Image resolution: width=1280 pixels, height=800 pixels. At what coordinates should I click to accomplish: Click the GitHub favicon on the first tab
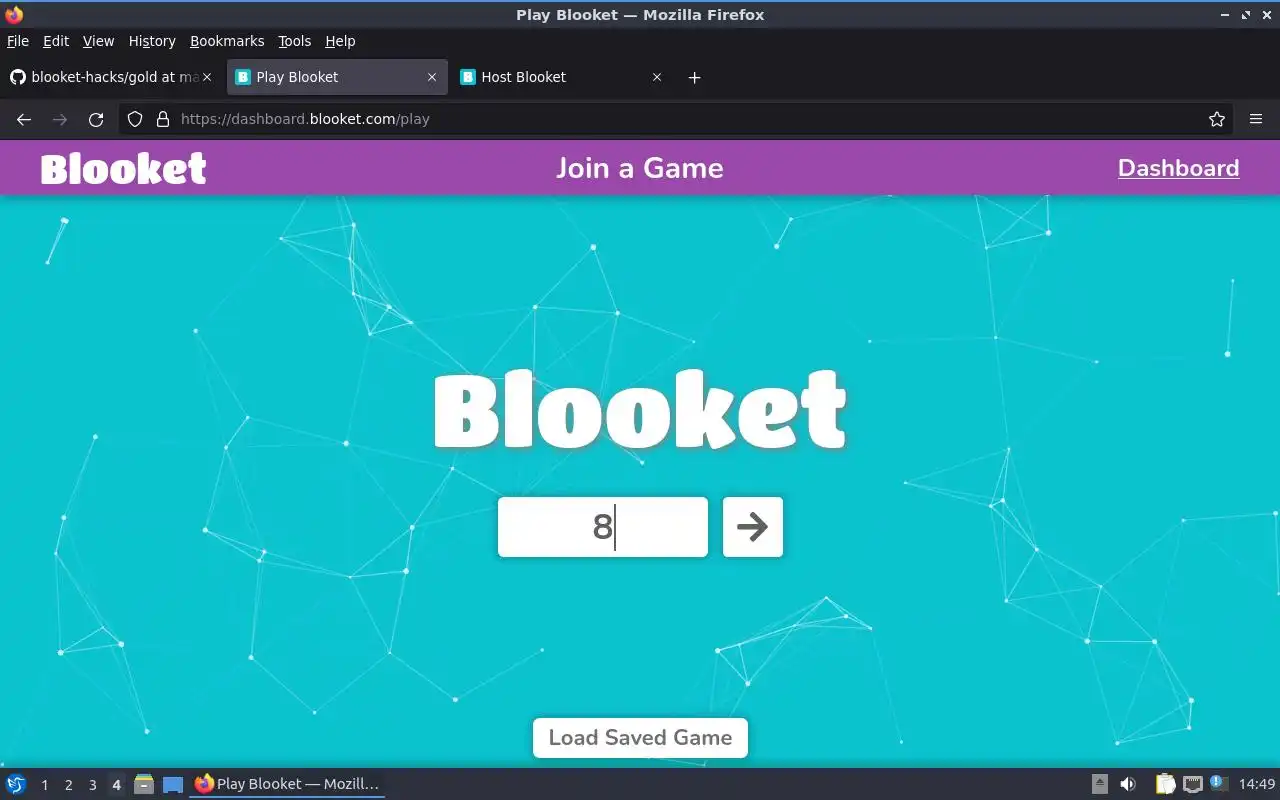tap(17, 77)
